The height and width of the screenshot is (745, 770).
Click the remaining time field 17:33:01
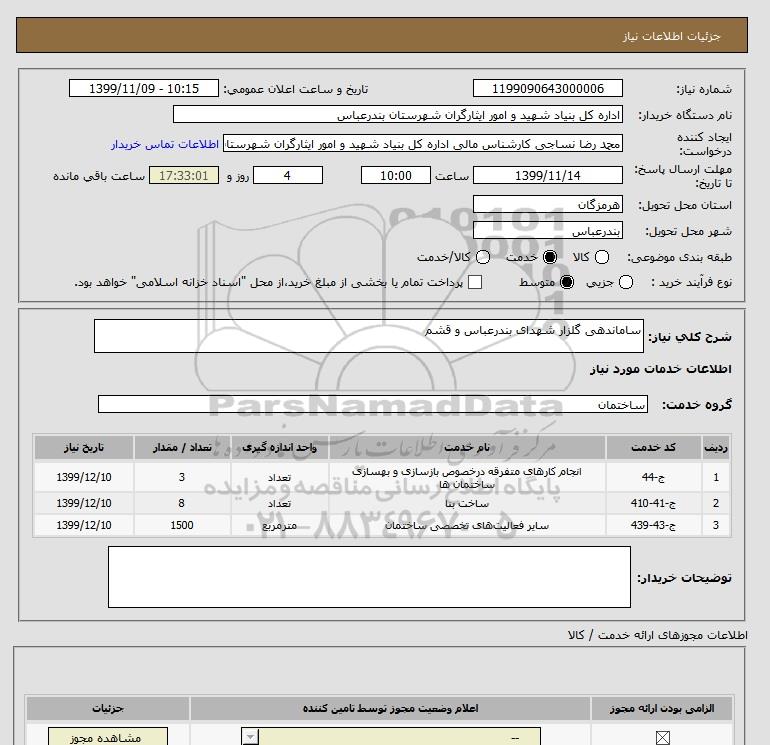(184, 175)
